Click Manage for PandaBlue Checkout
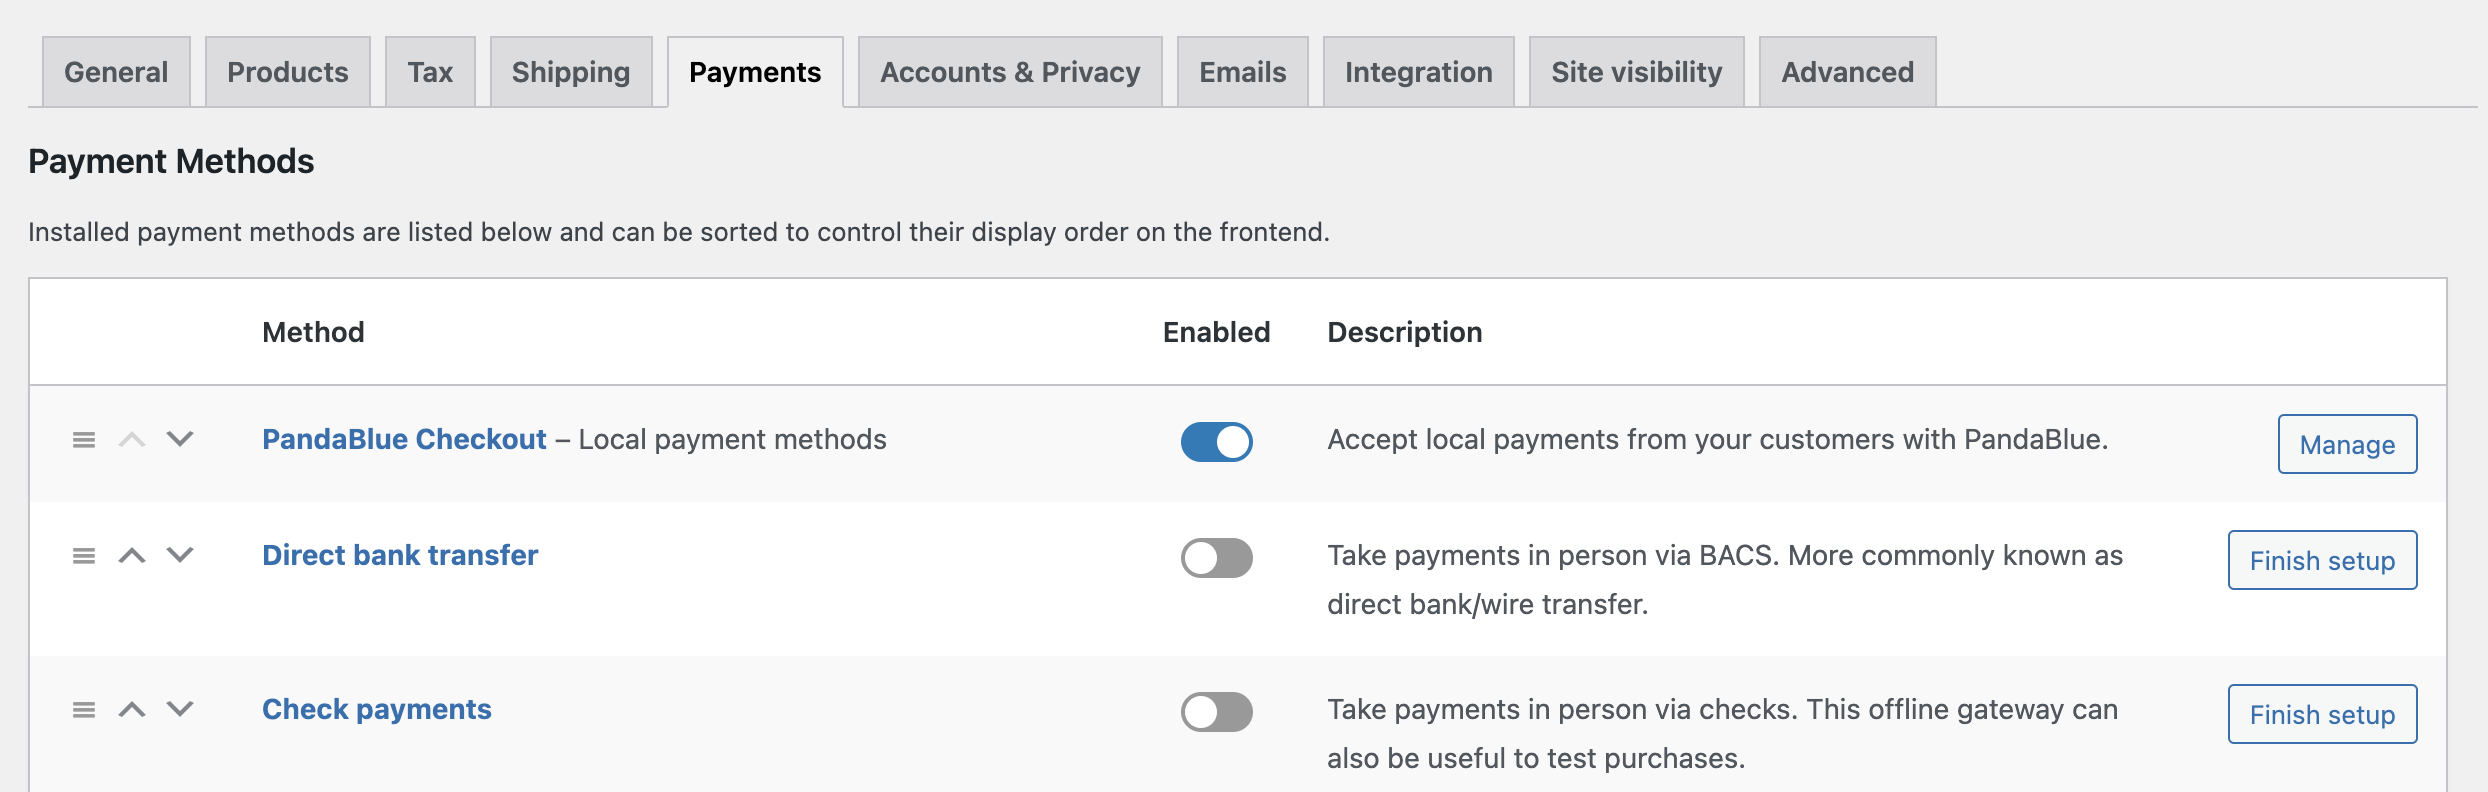Screen dimensions: 2488x792 tap(2347, 444)
